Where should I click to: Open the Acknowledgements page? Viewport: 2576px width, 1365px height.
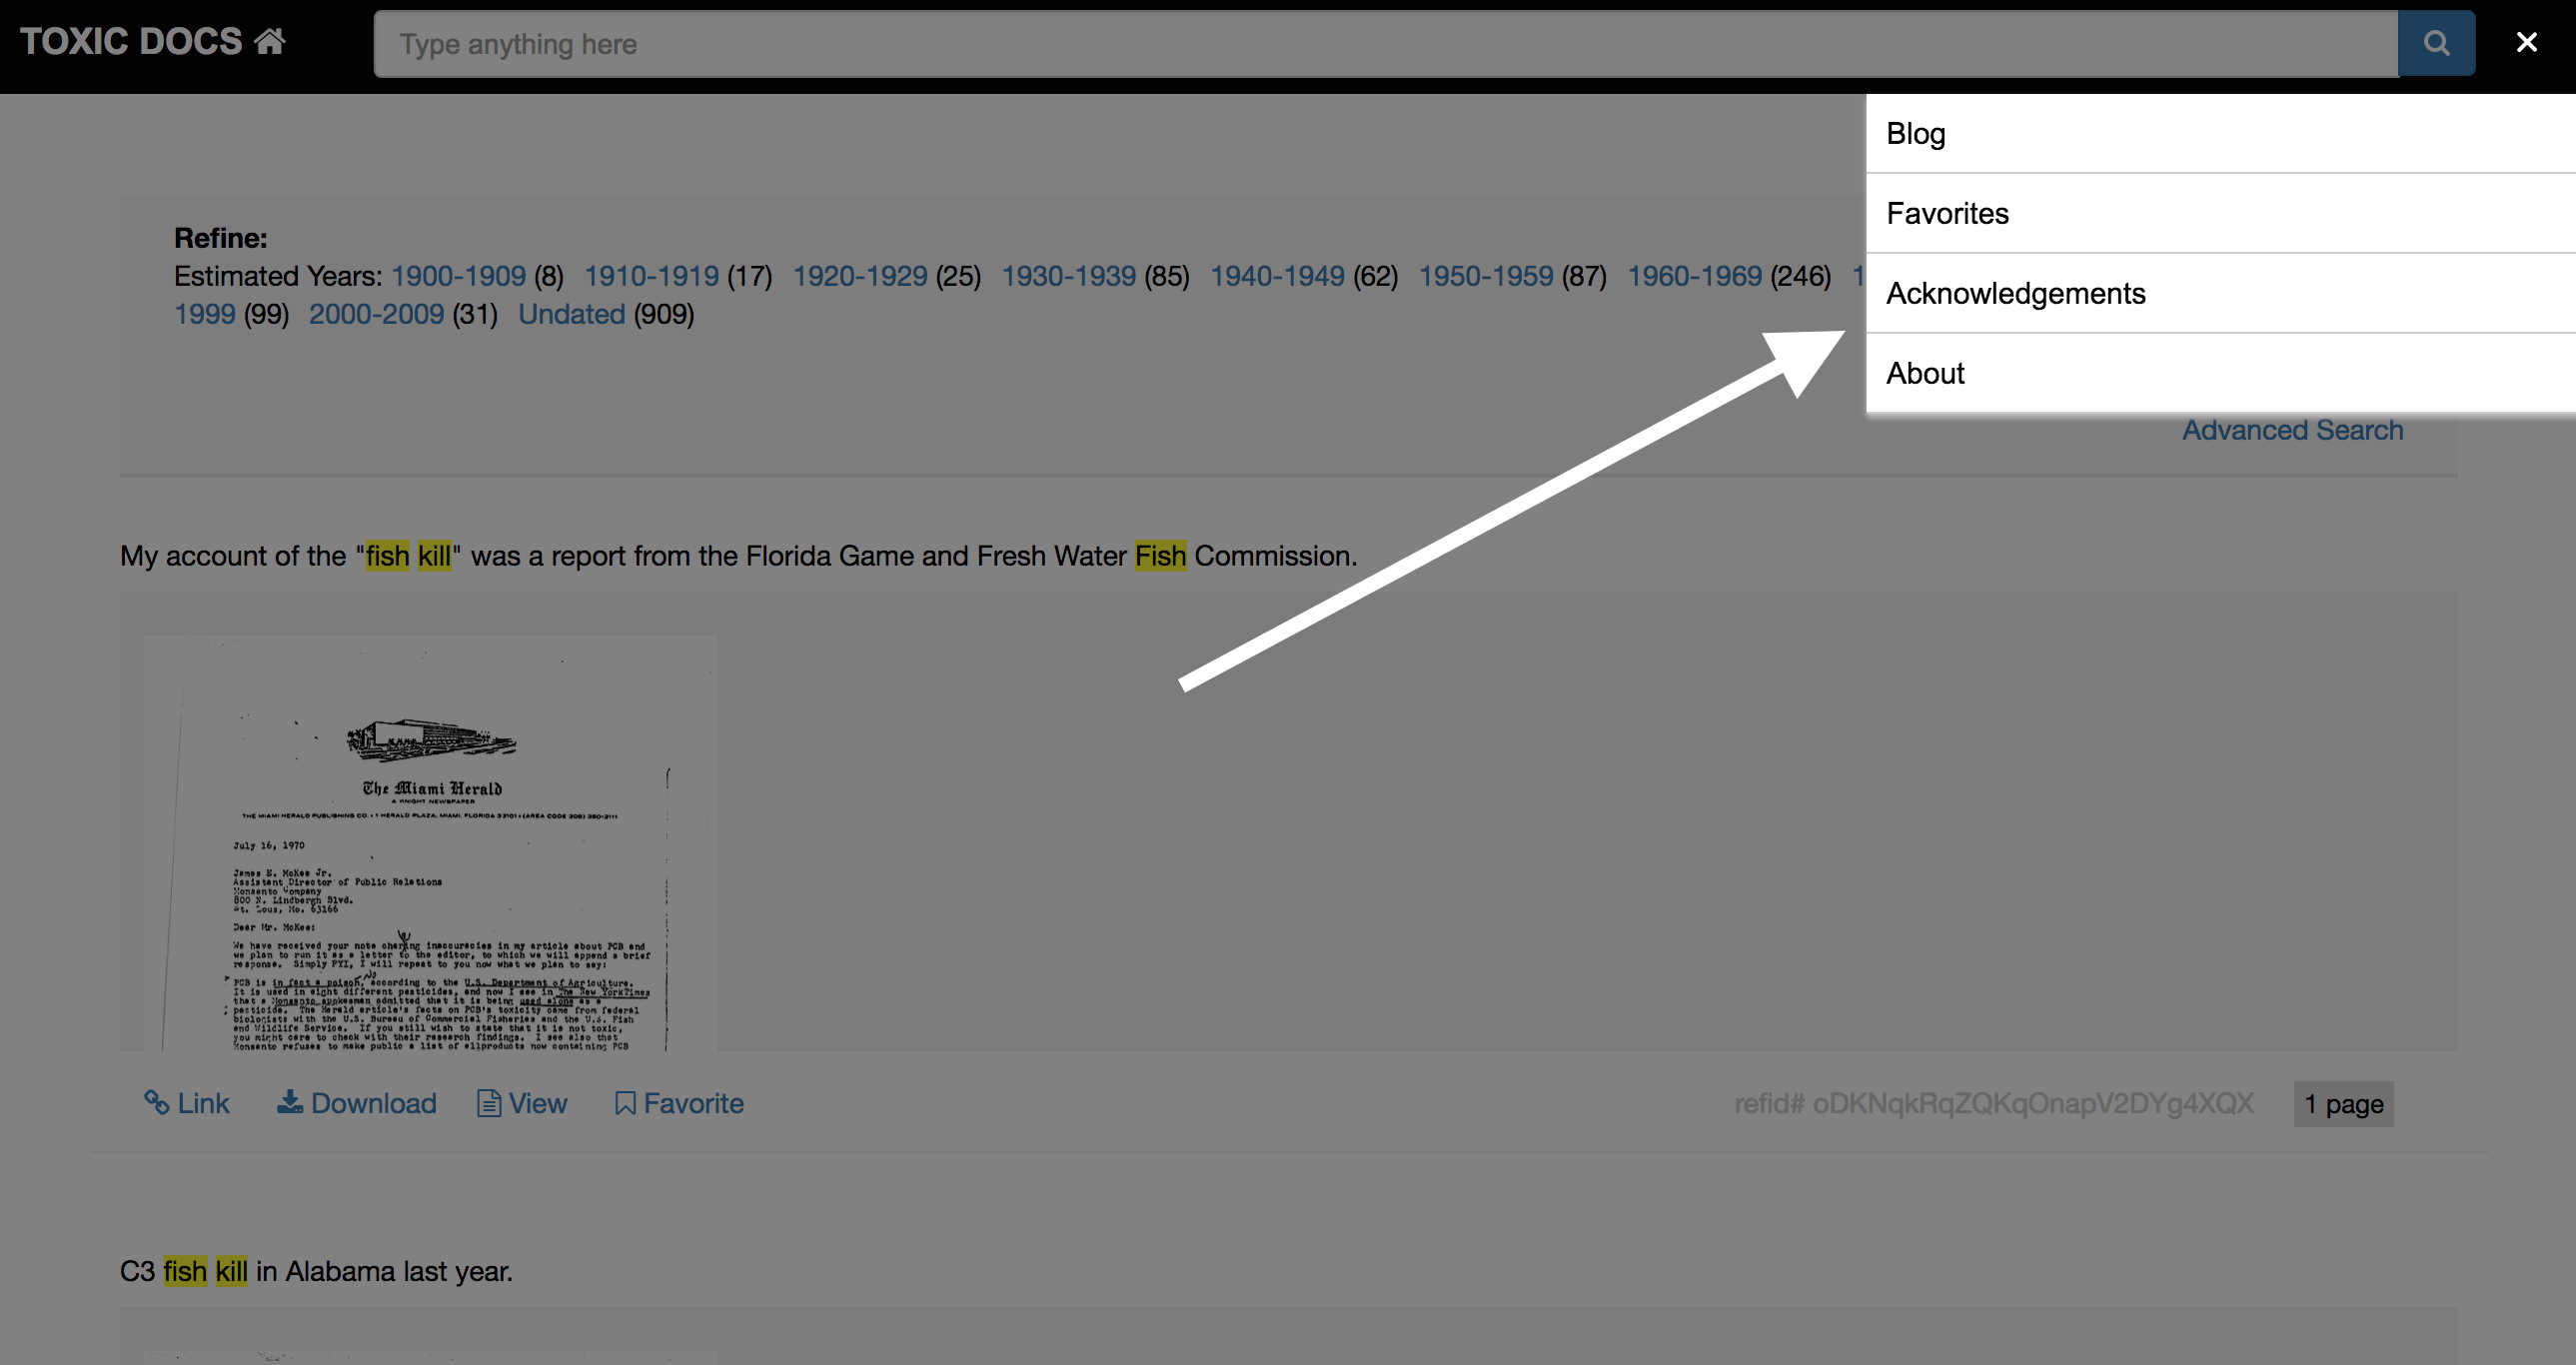click(x=2015, y=293)
